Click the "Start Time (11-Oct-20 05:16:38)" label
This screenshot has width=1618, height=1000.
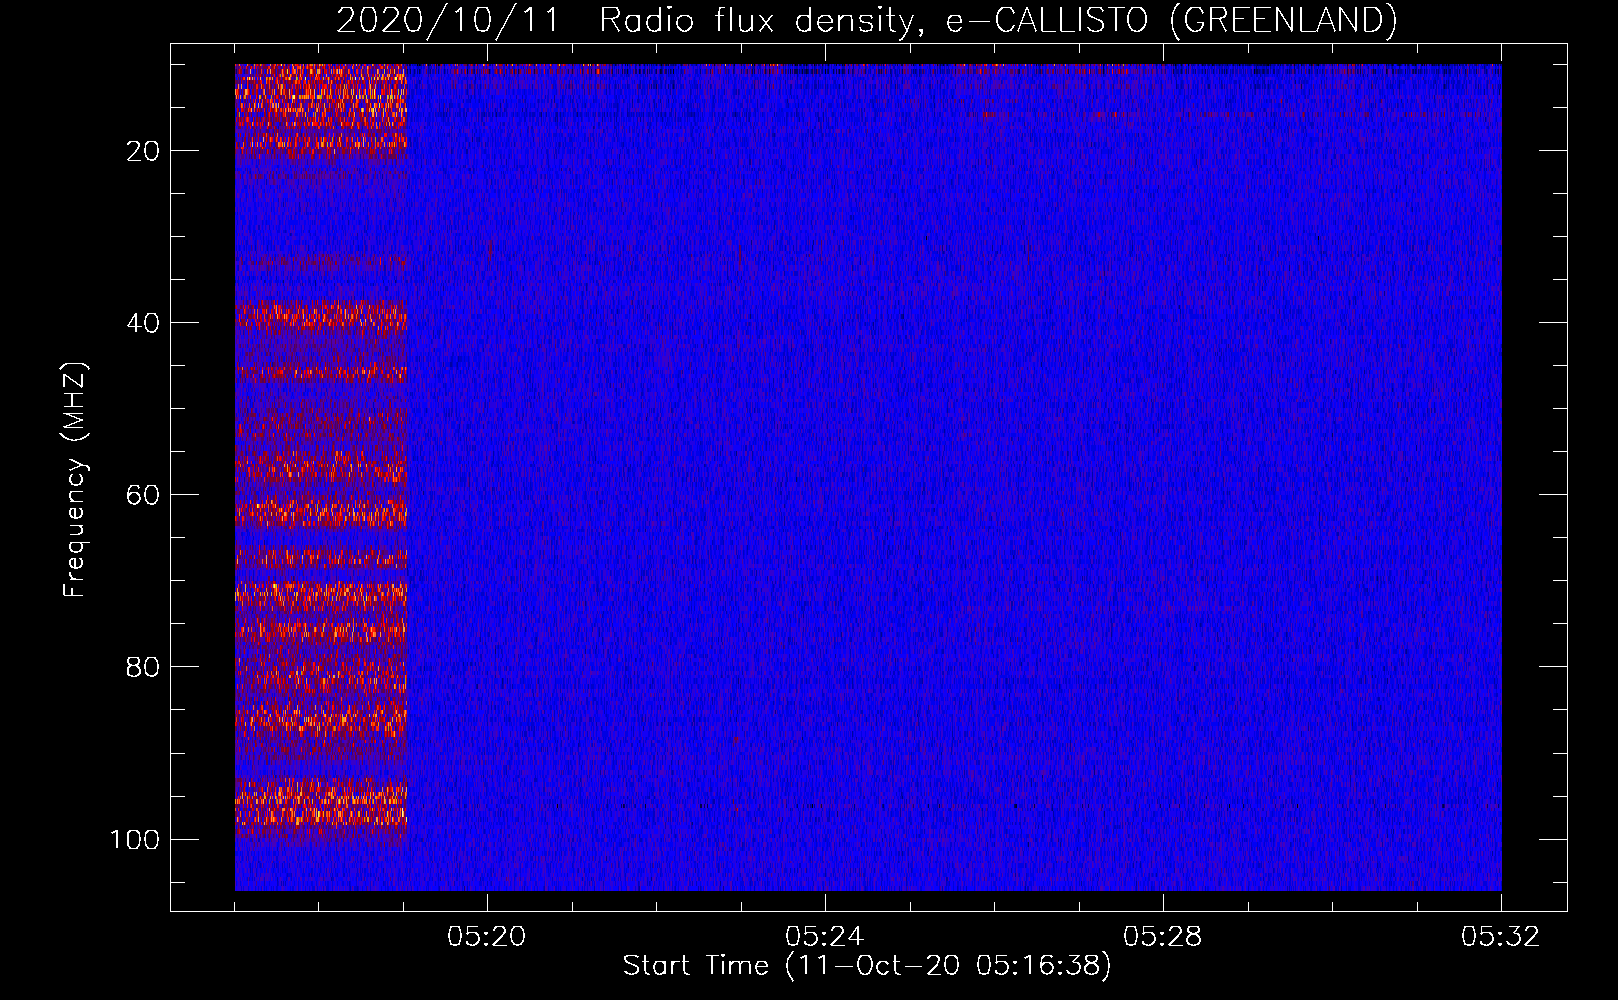tap(867, 966)
